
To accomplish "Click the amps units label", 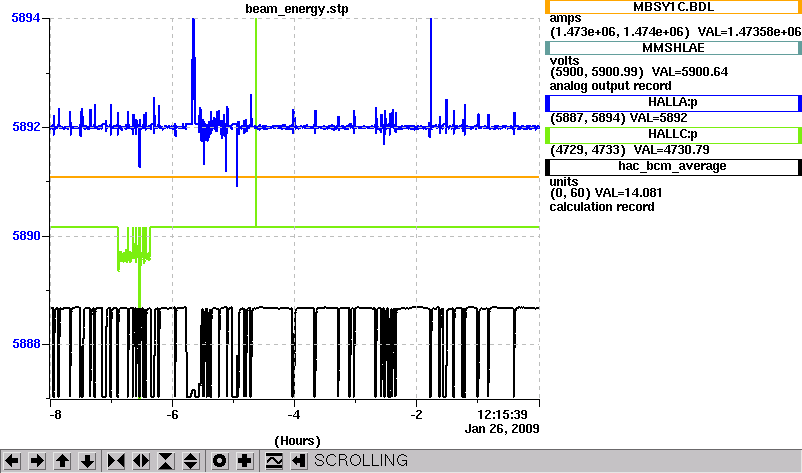I will coord(565,18).
